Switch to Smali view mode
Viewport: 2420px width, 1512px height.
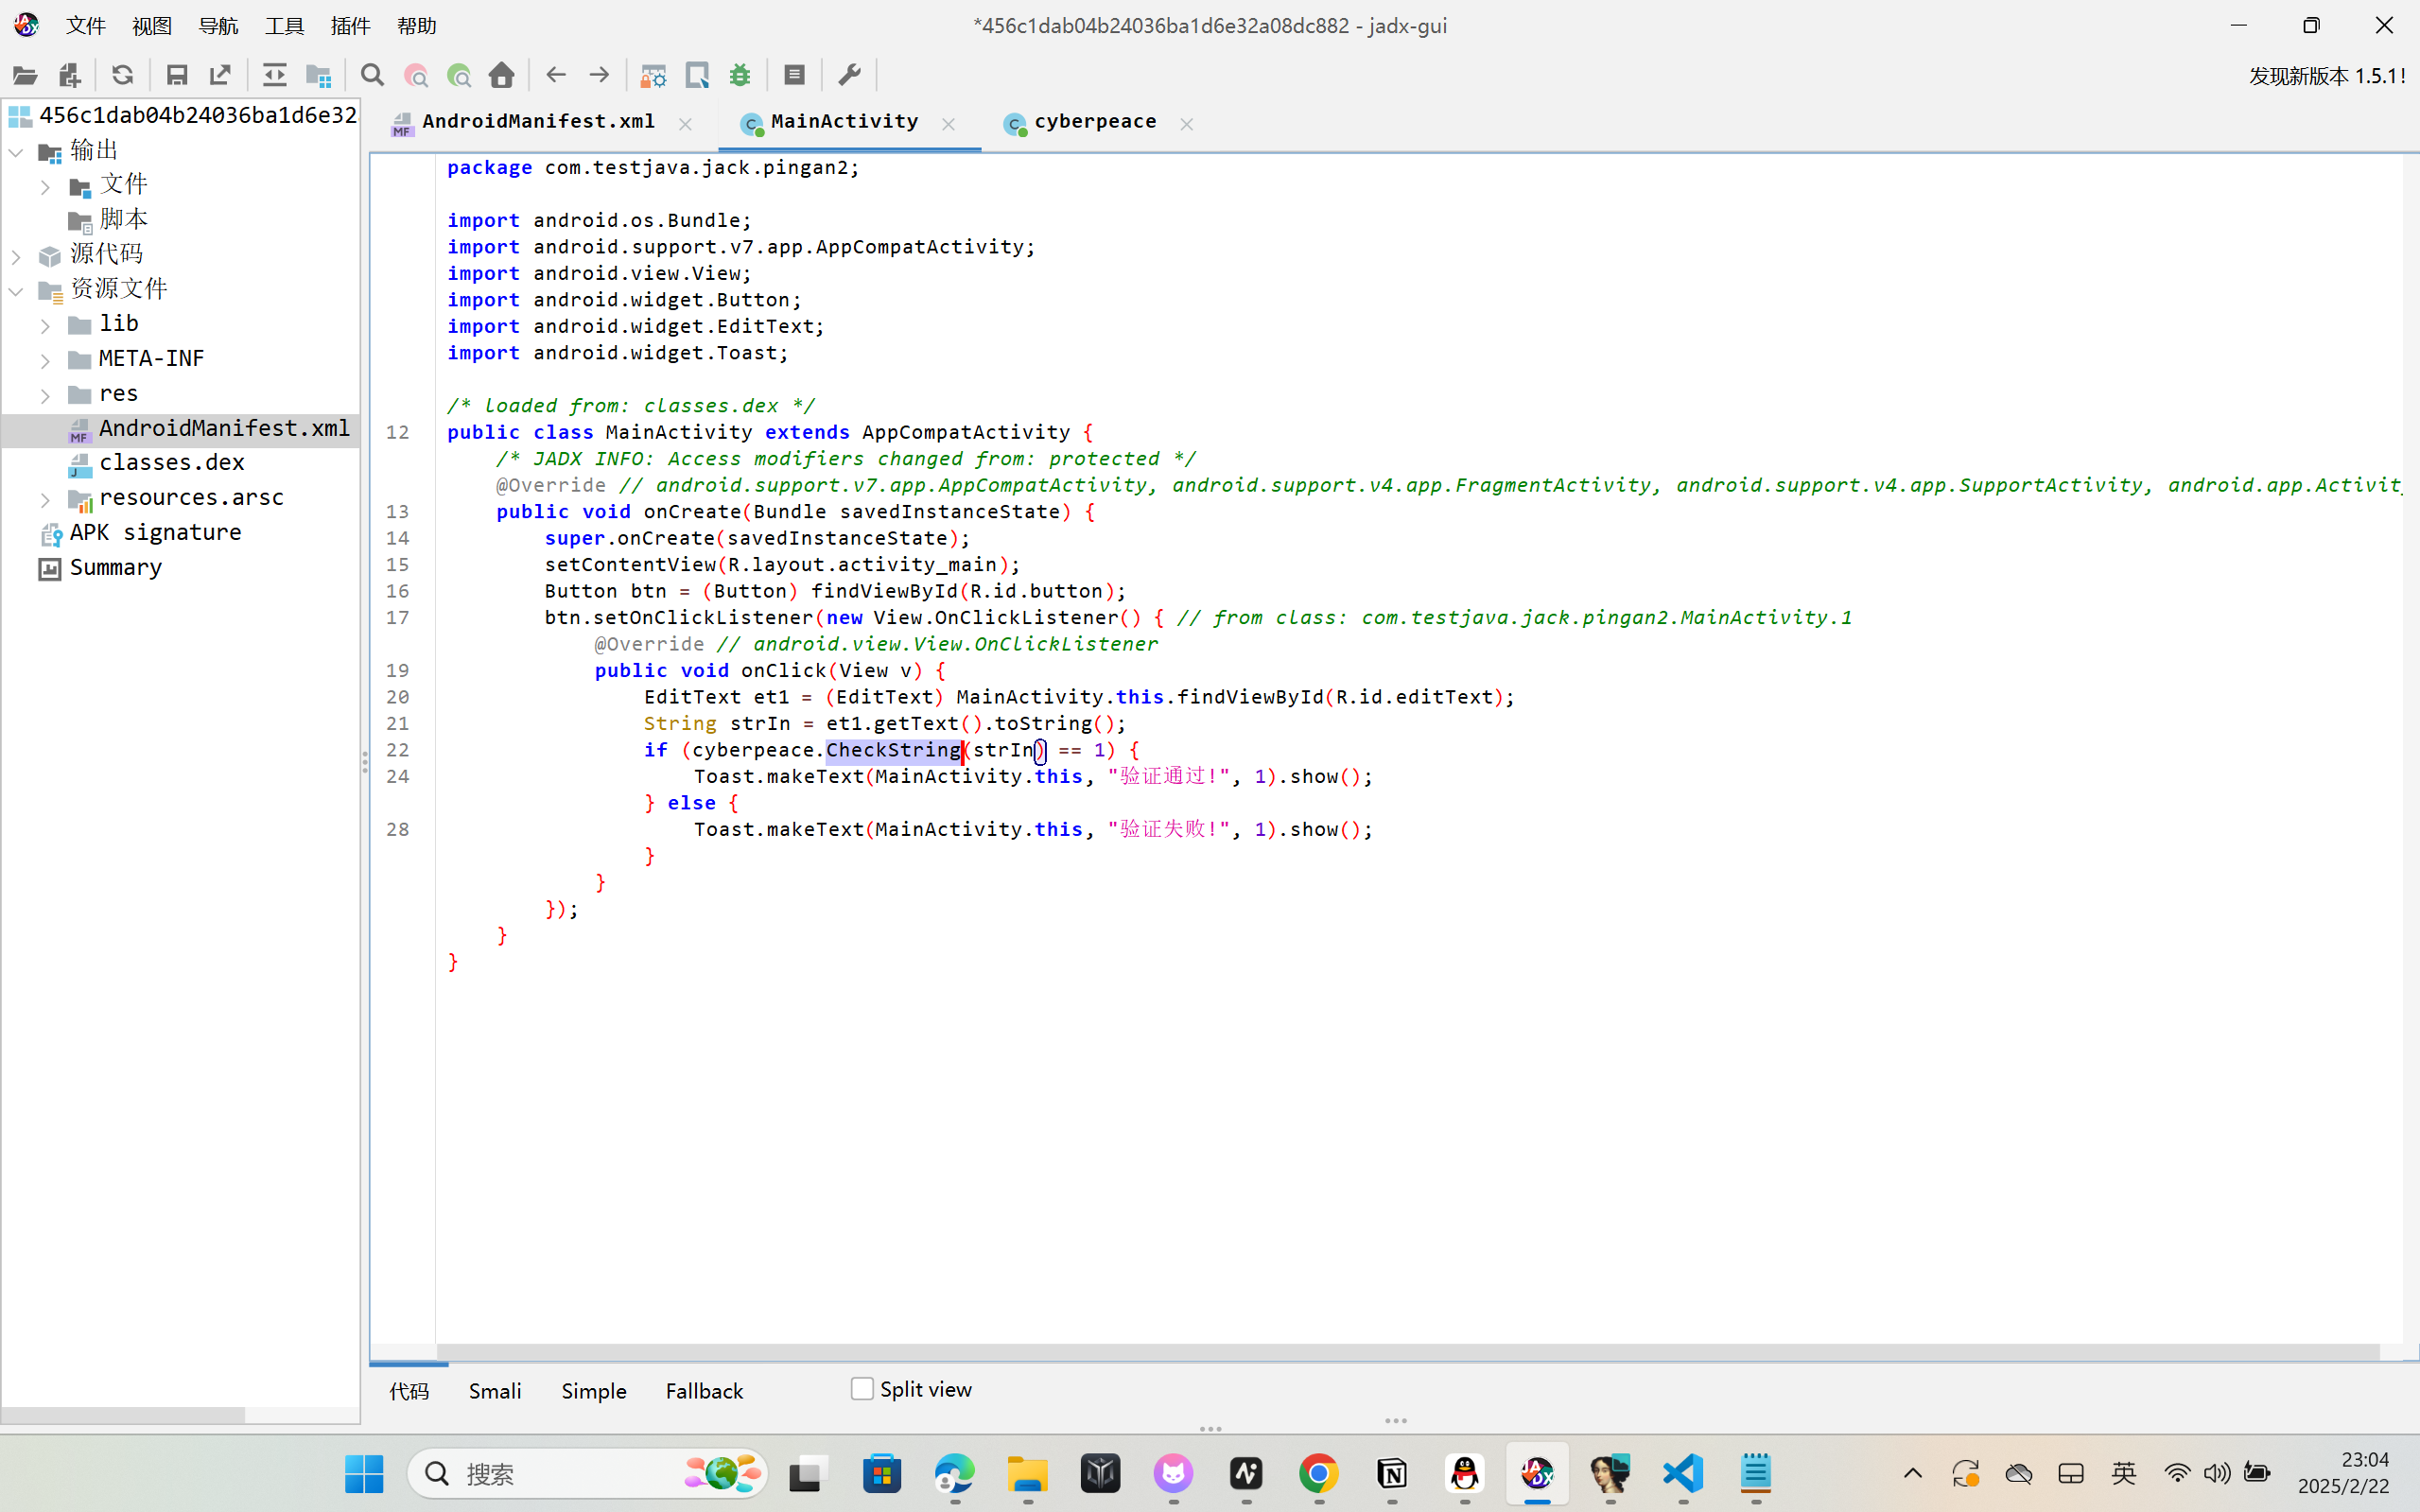tap(495, 1391)
